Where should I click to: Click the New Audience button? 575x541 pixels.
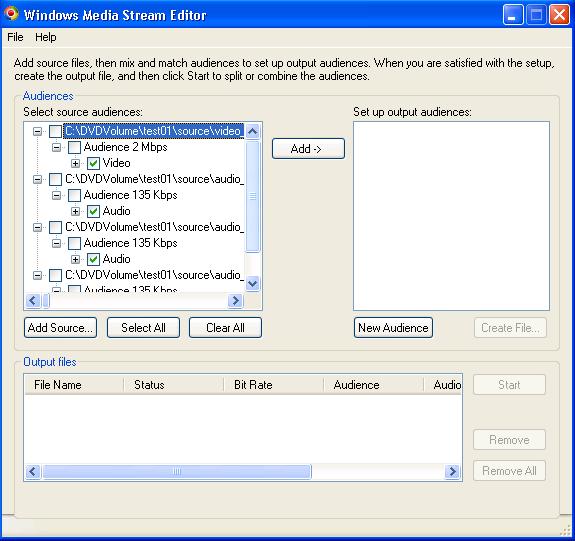393,328
